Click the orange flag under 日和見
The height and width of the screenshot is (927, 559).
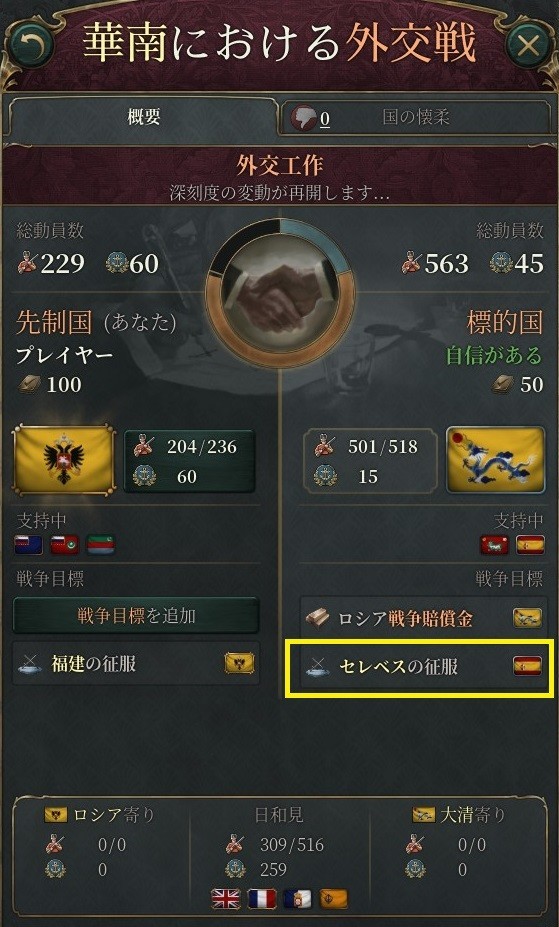click(334, 899)
